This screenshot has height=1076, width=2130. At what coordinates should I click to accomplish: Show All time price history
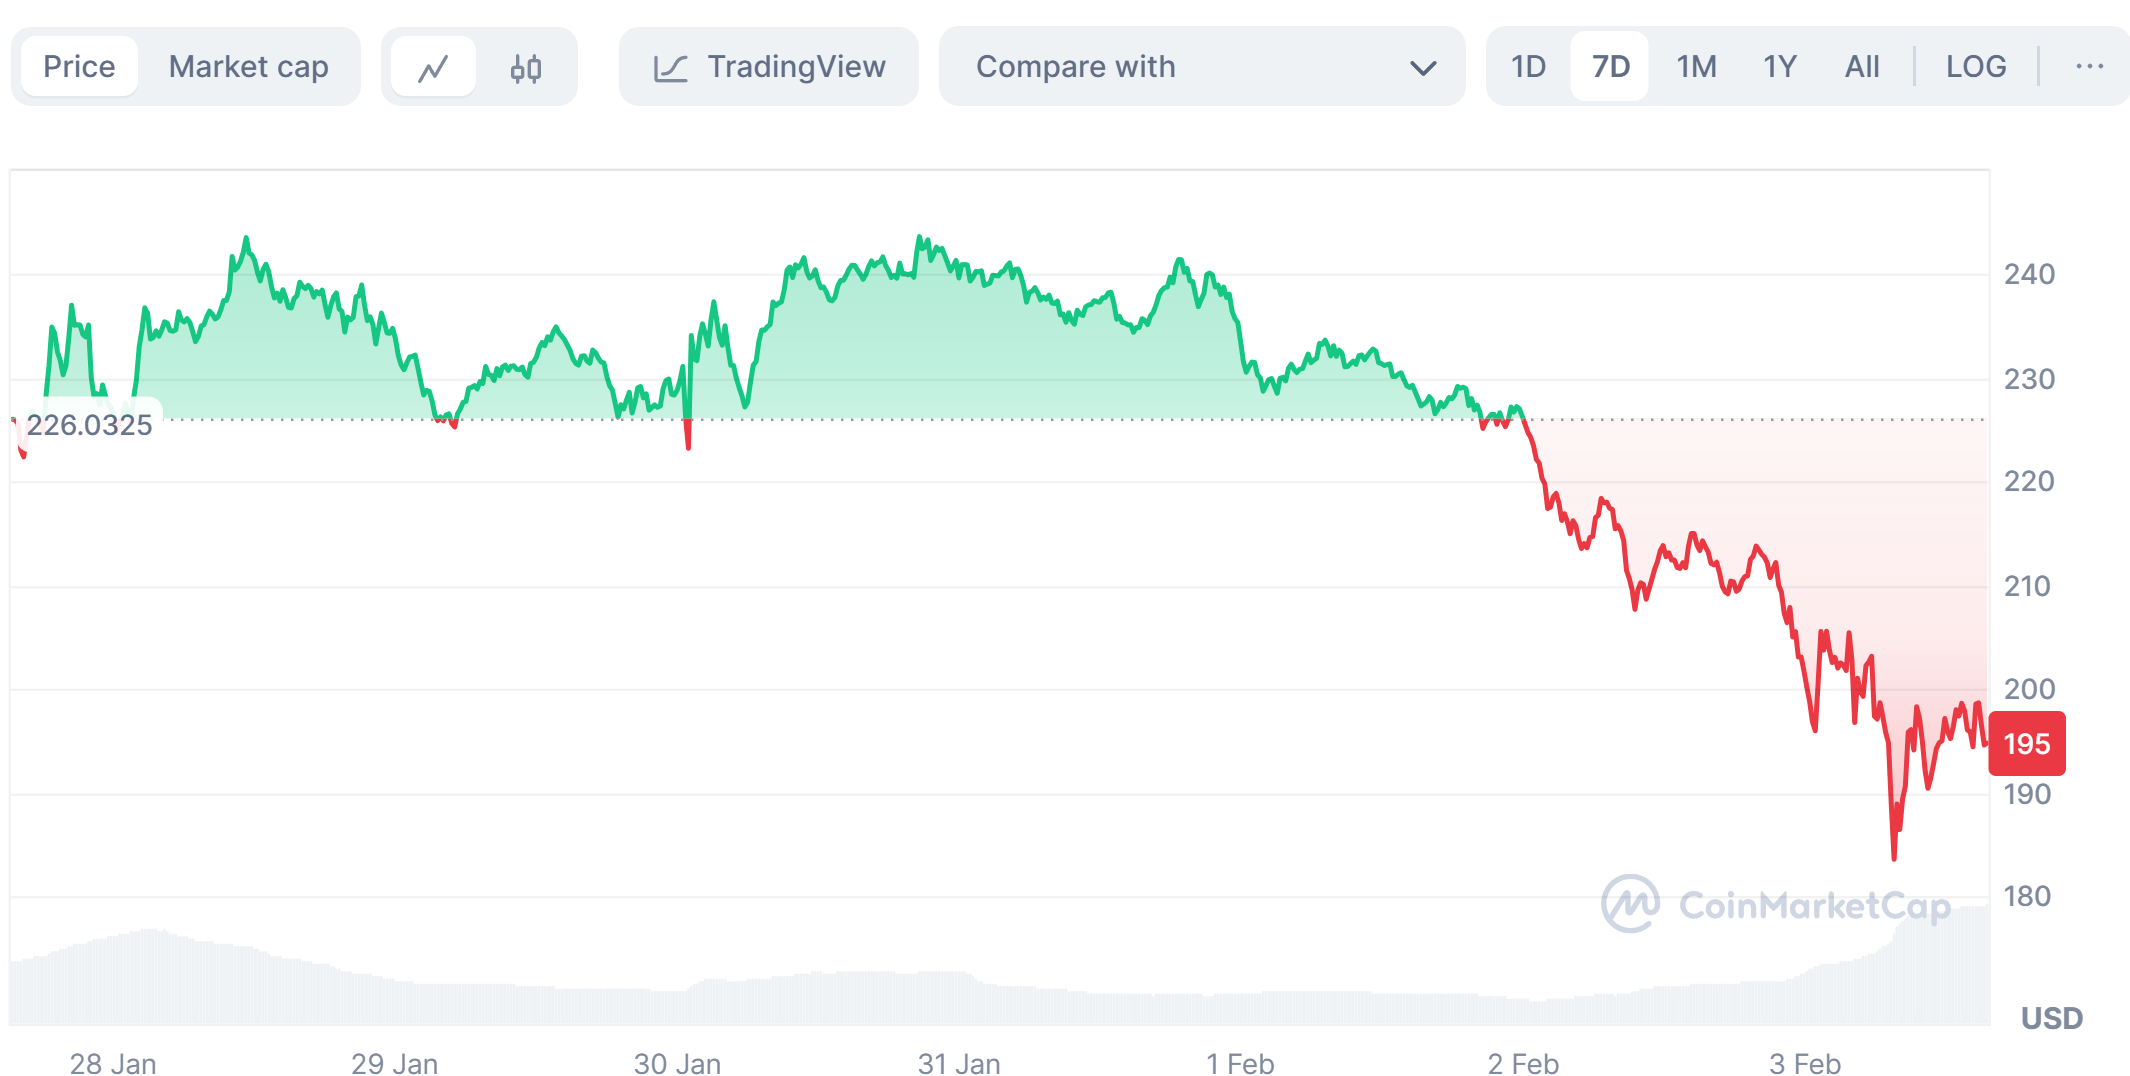pos(1861,67)
